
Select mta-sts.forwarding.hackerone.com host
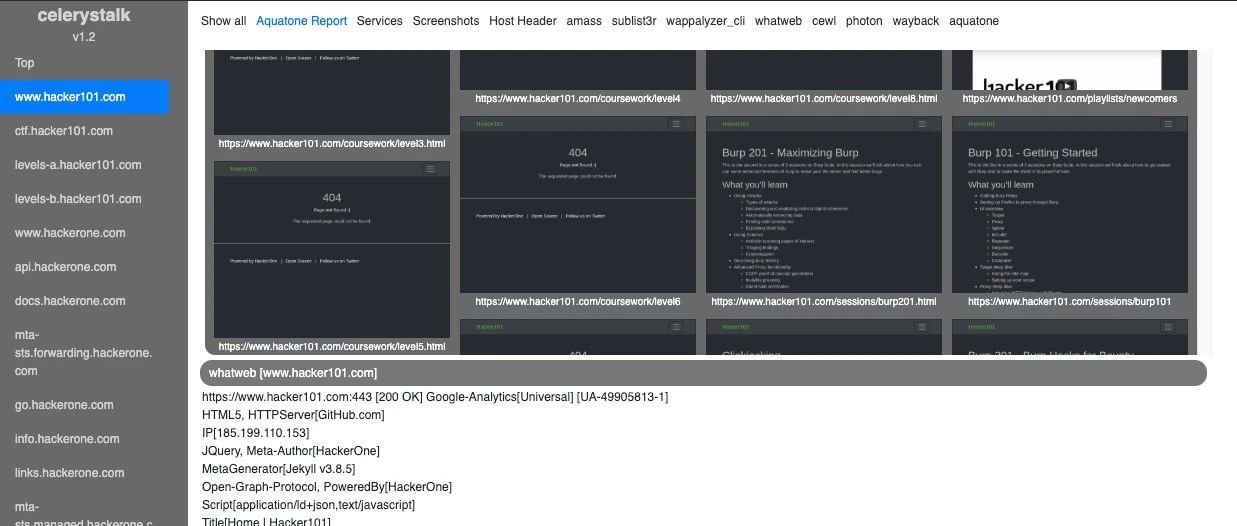85,353
